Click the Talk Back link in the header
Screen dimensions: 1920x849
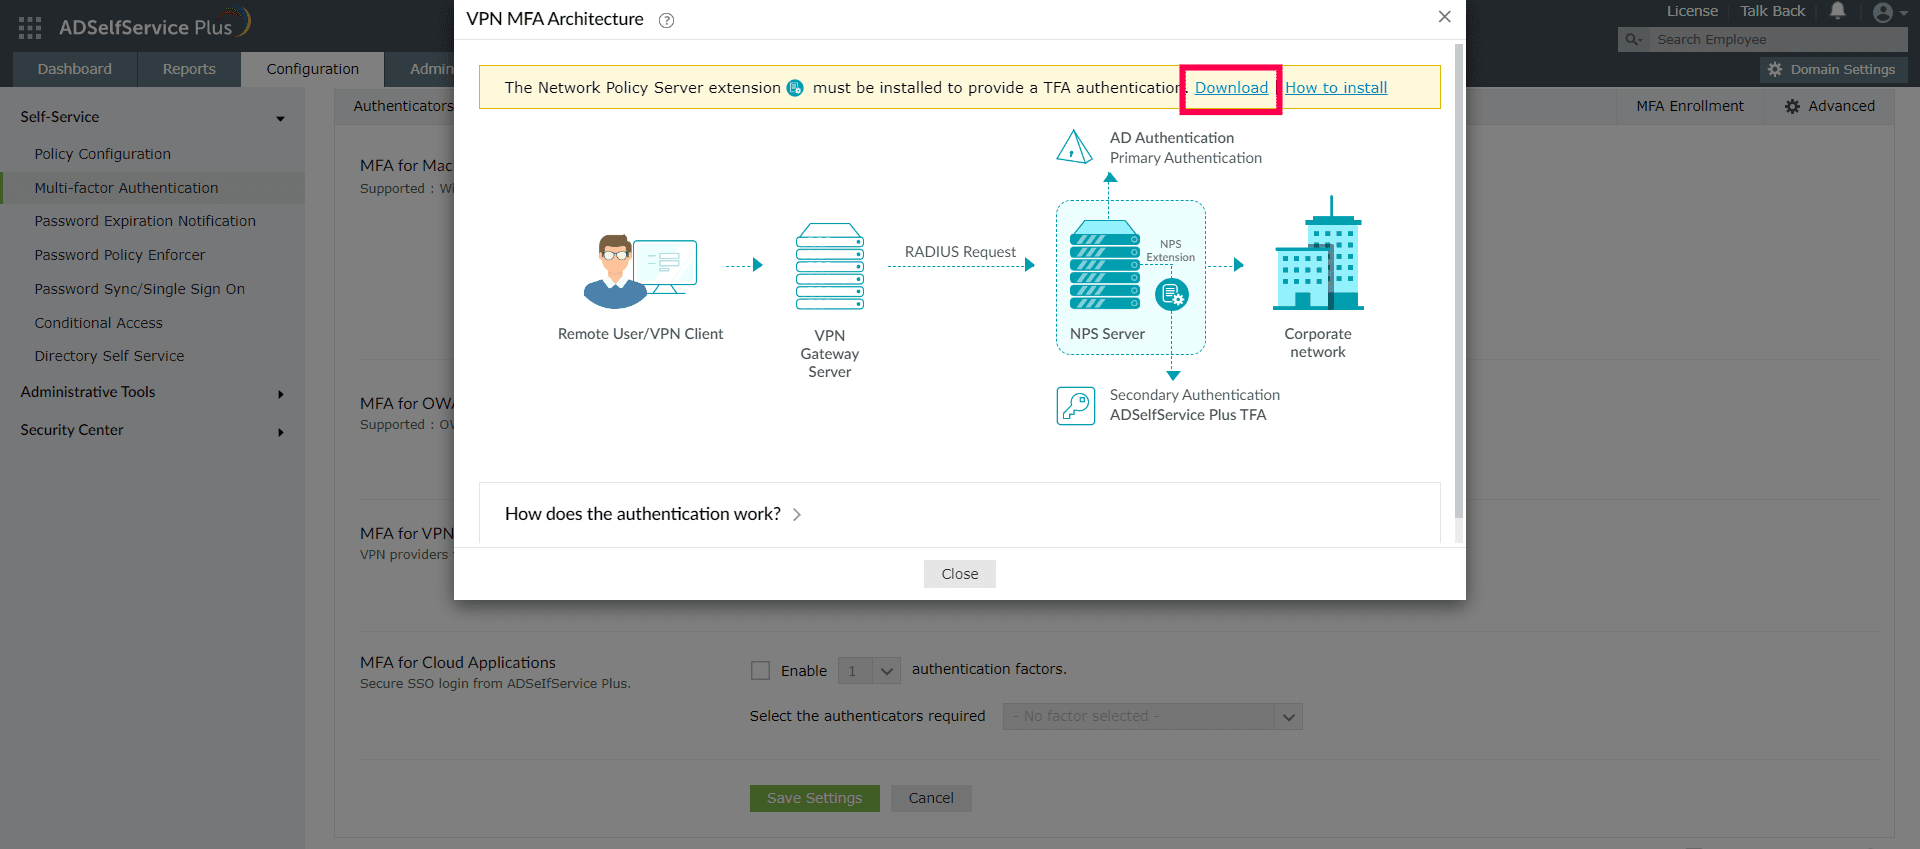(1772, 11)
